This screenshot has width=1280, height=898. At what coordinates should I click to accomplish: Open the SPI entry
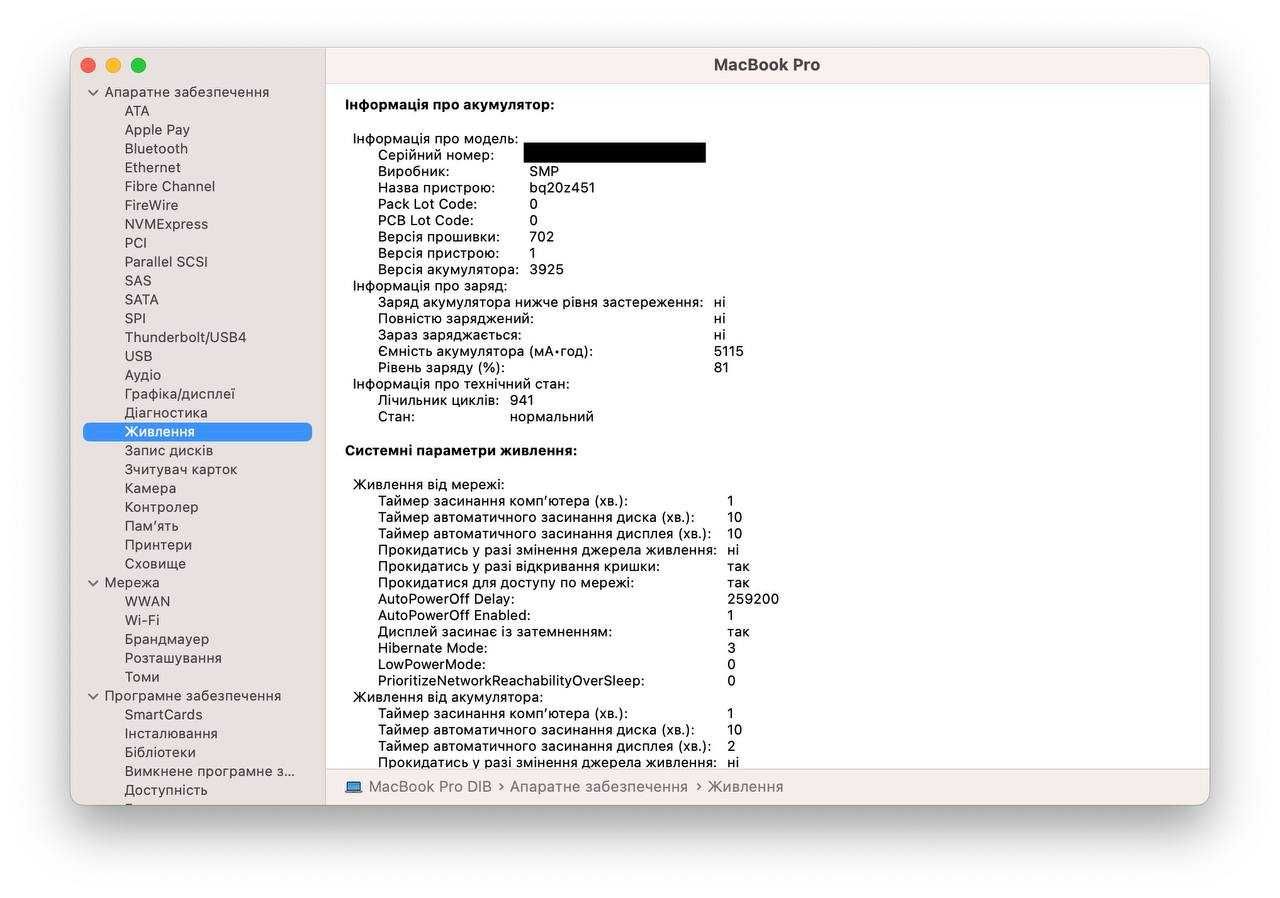(x=135, y=319)
